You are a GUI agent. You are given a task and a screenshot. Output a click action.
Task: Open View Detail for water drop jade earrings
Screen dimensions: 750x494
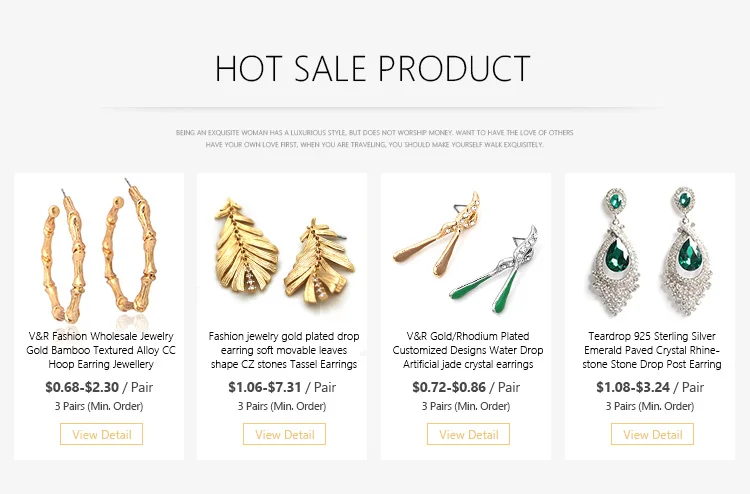click(x=468, y=434)
